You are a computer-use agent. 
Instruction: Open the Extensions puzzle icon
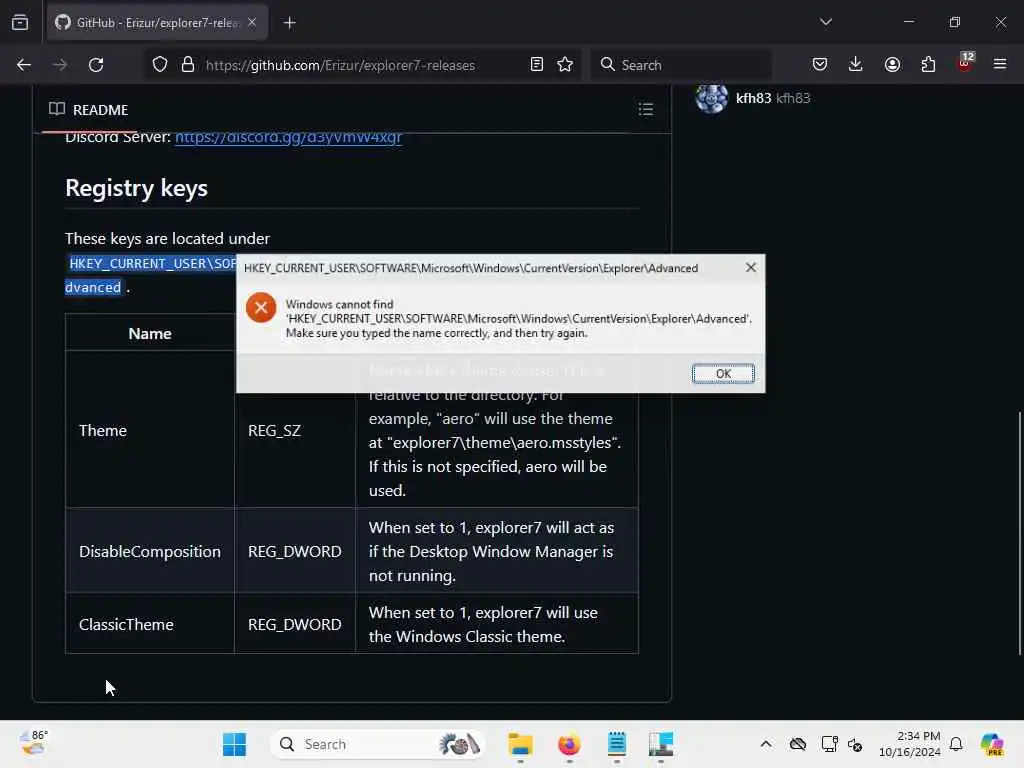pyautogui.click(x=928, y=65)
